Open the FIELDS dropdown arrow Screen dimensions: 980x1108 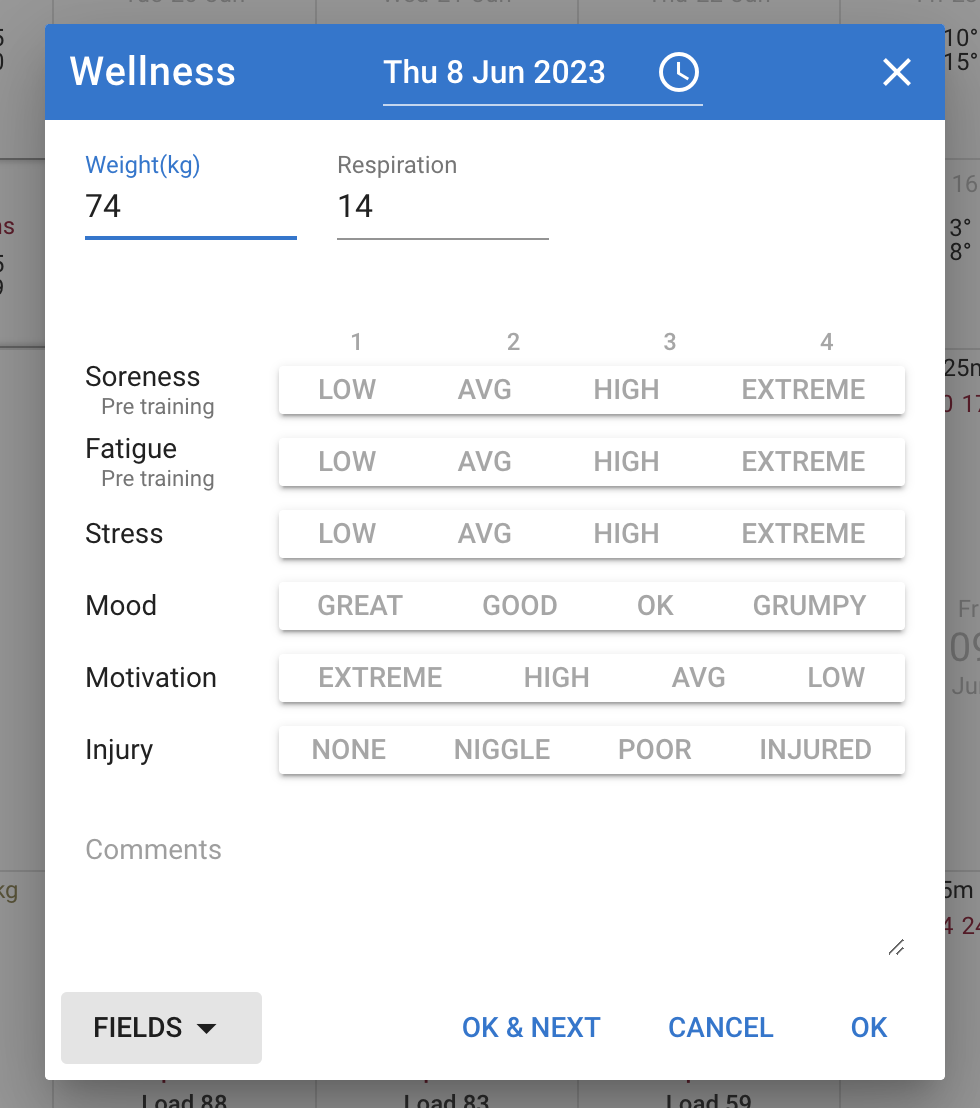pos(206,1028)
